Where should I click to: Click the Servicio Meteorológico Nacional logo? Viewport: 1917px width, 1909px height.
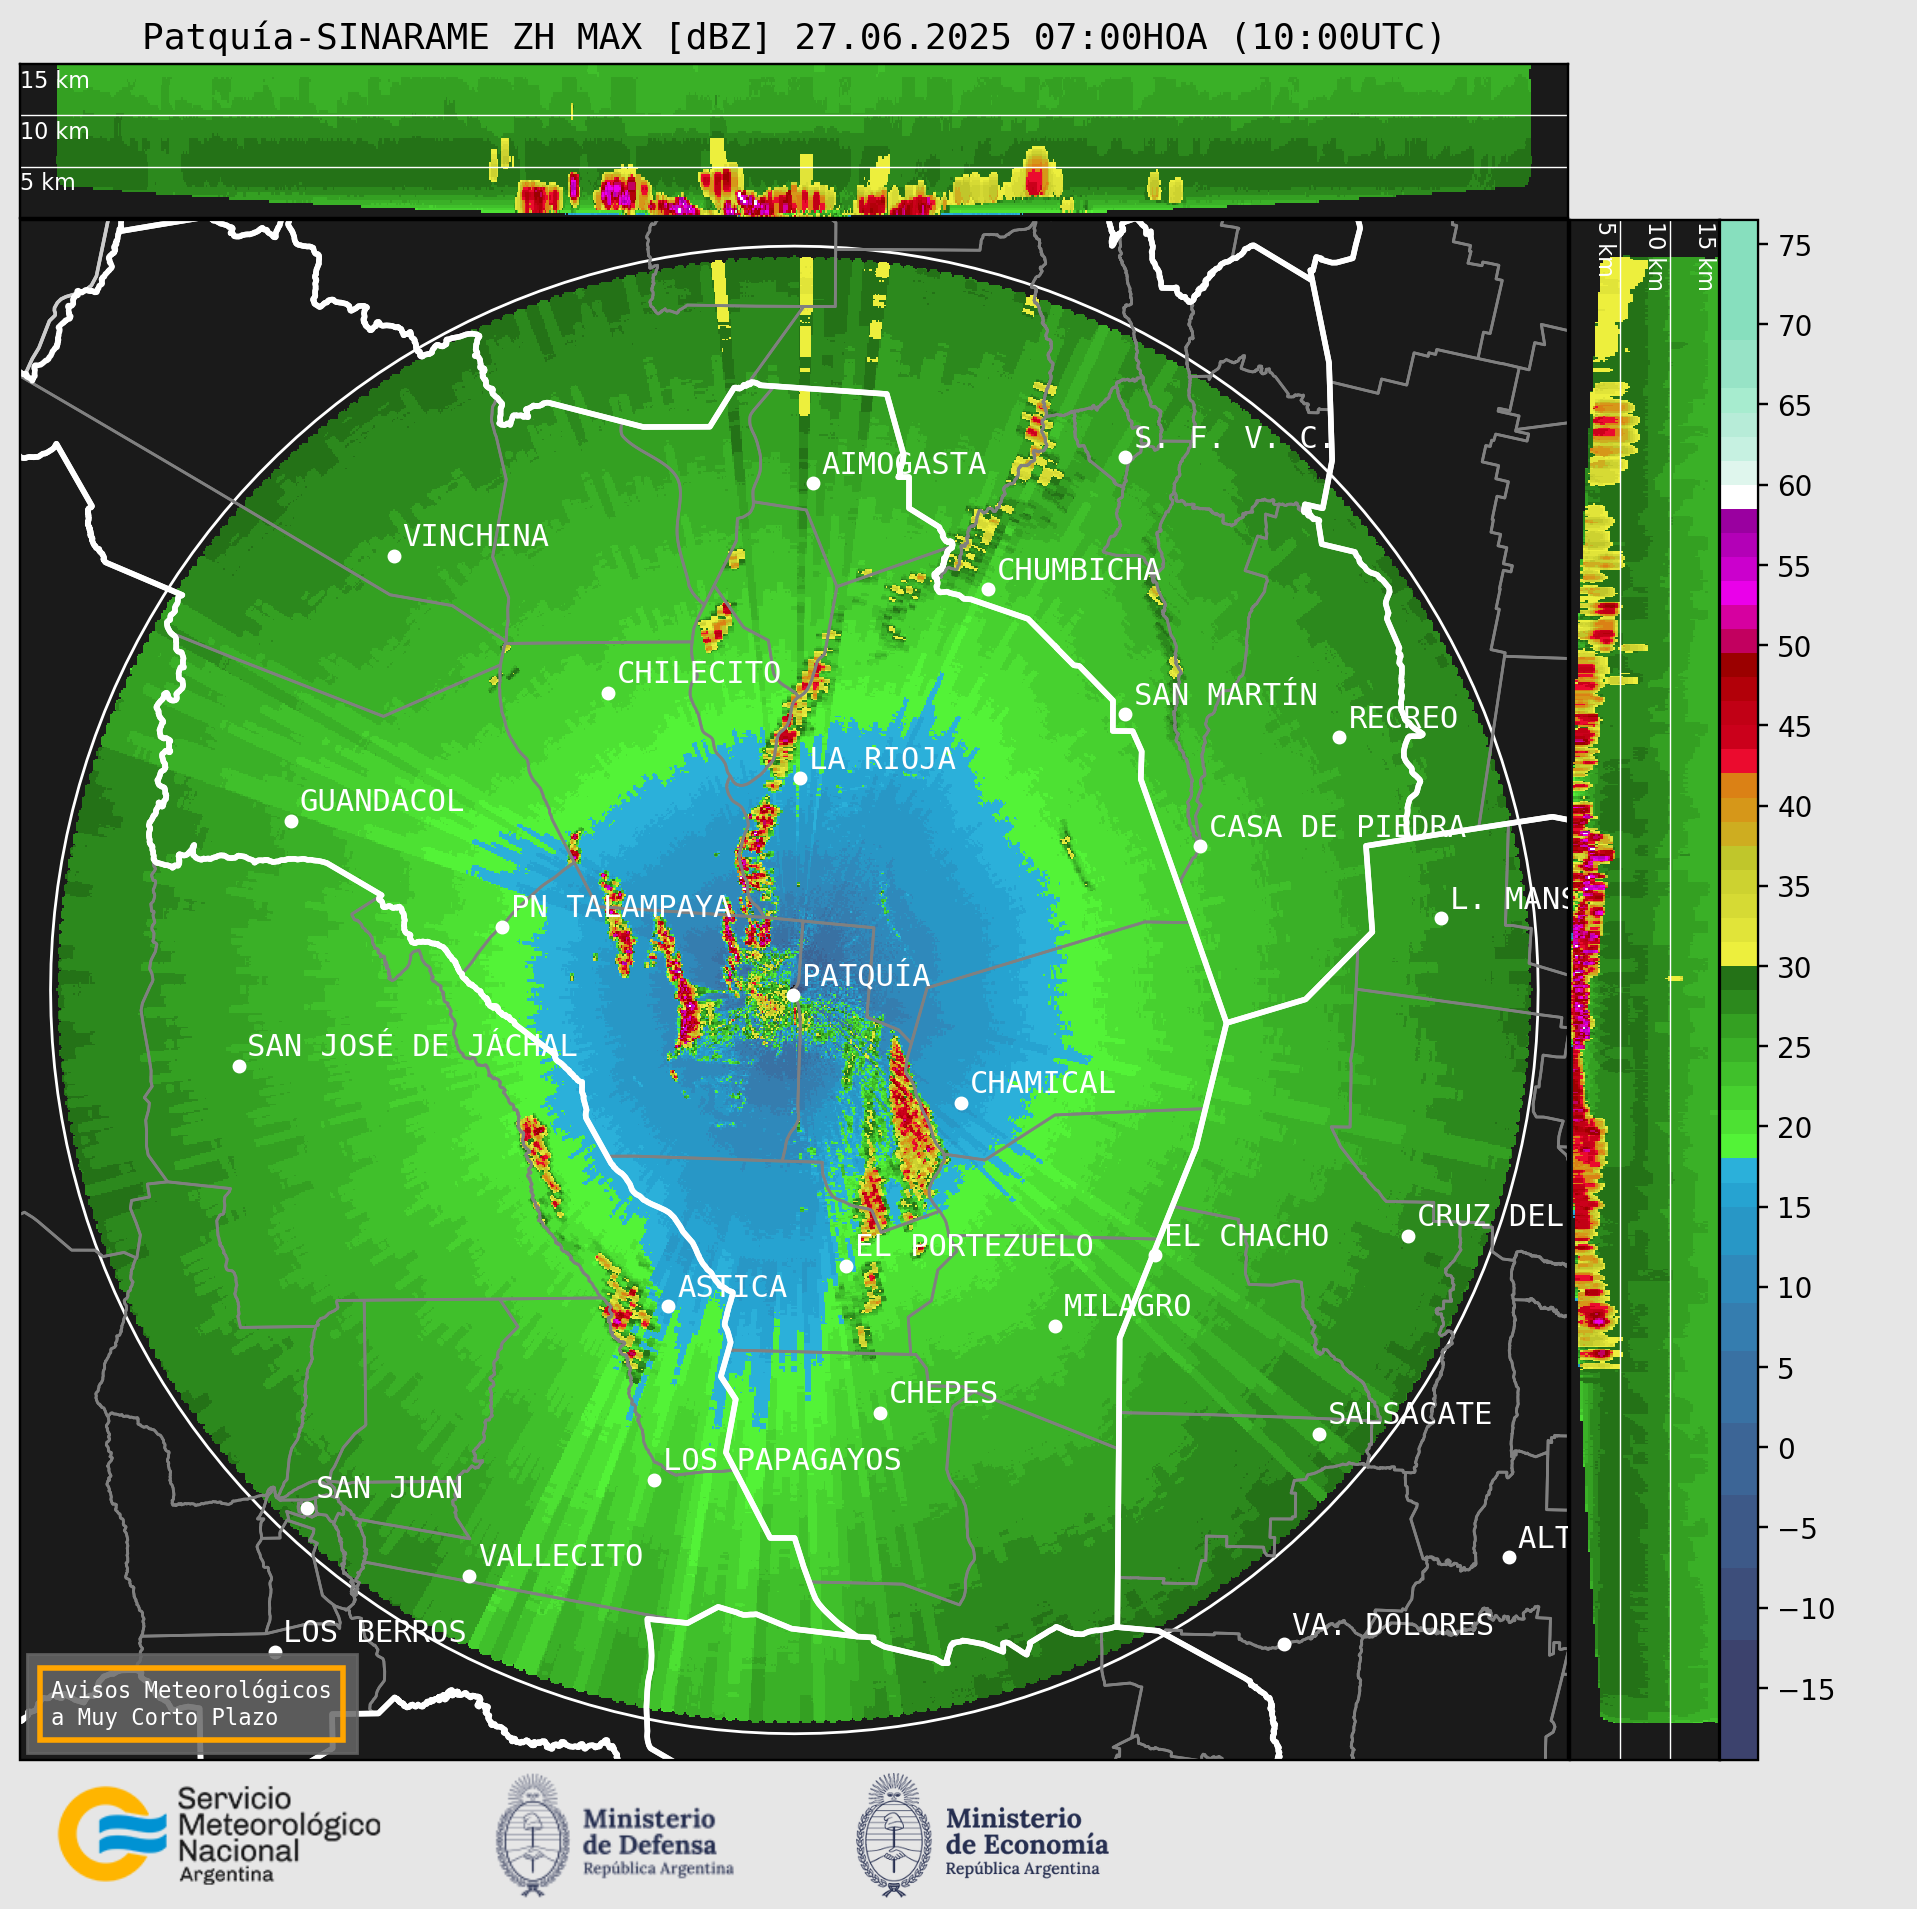[x=220, y=1836]
